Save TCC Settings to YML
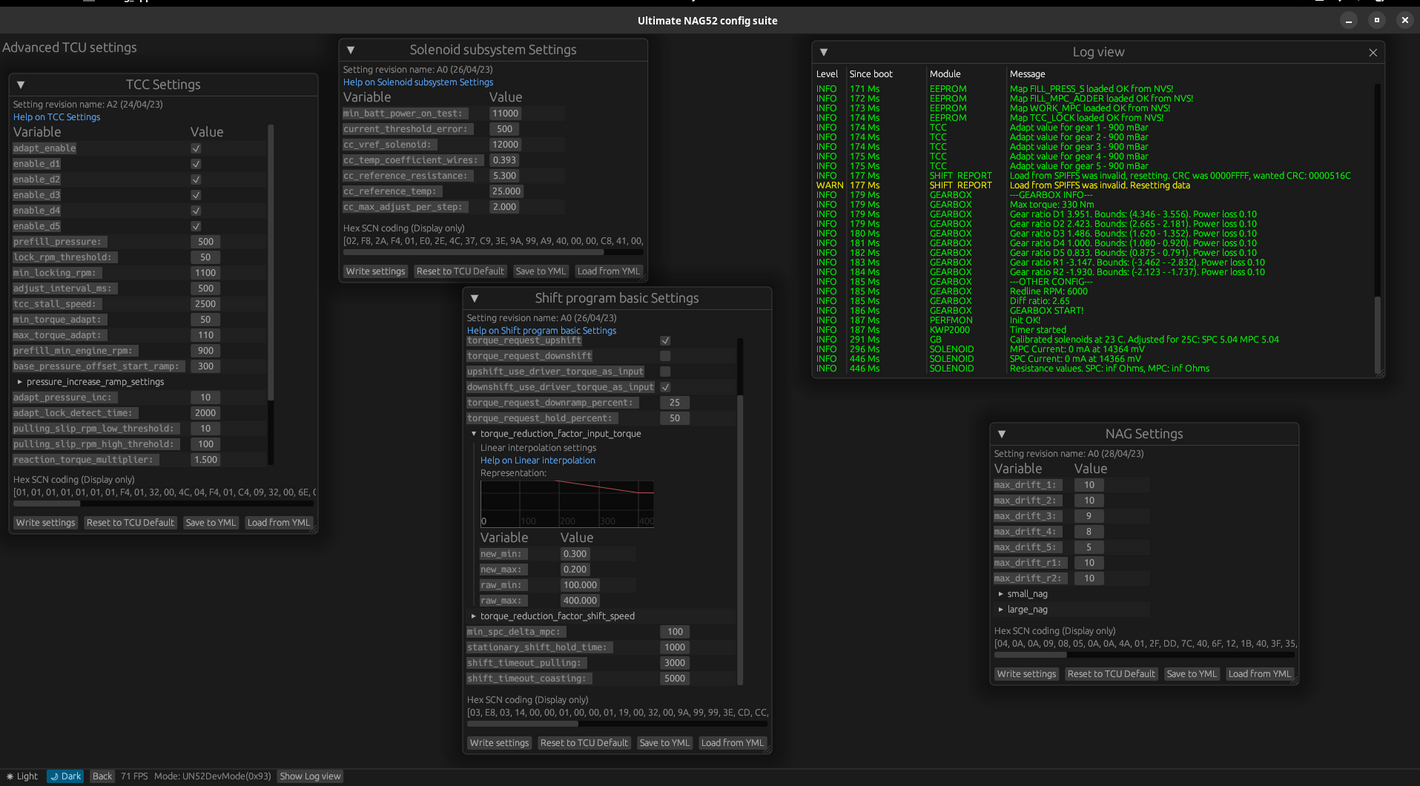Screen dimensions: 1420x786 (x=210, y=523)
